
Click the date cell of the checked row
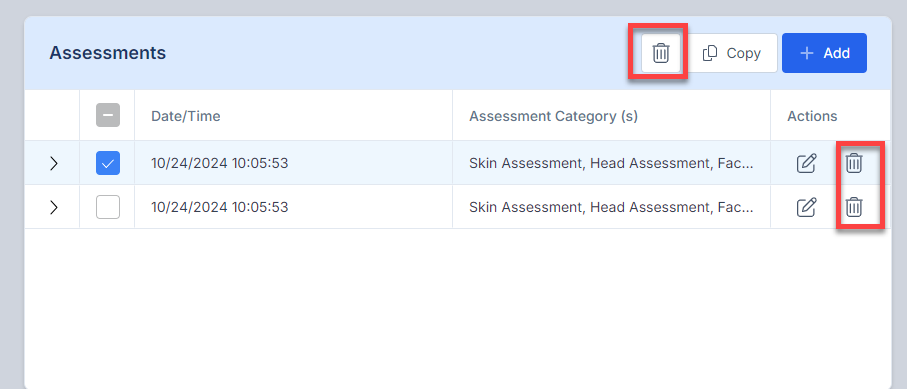(x=220, y=163)
